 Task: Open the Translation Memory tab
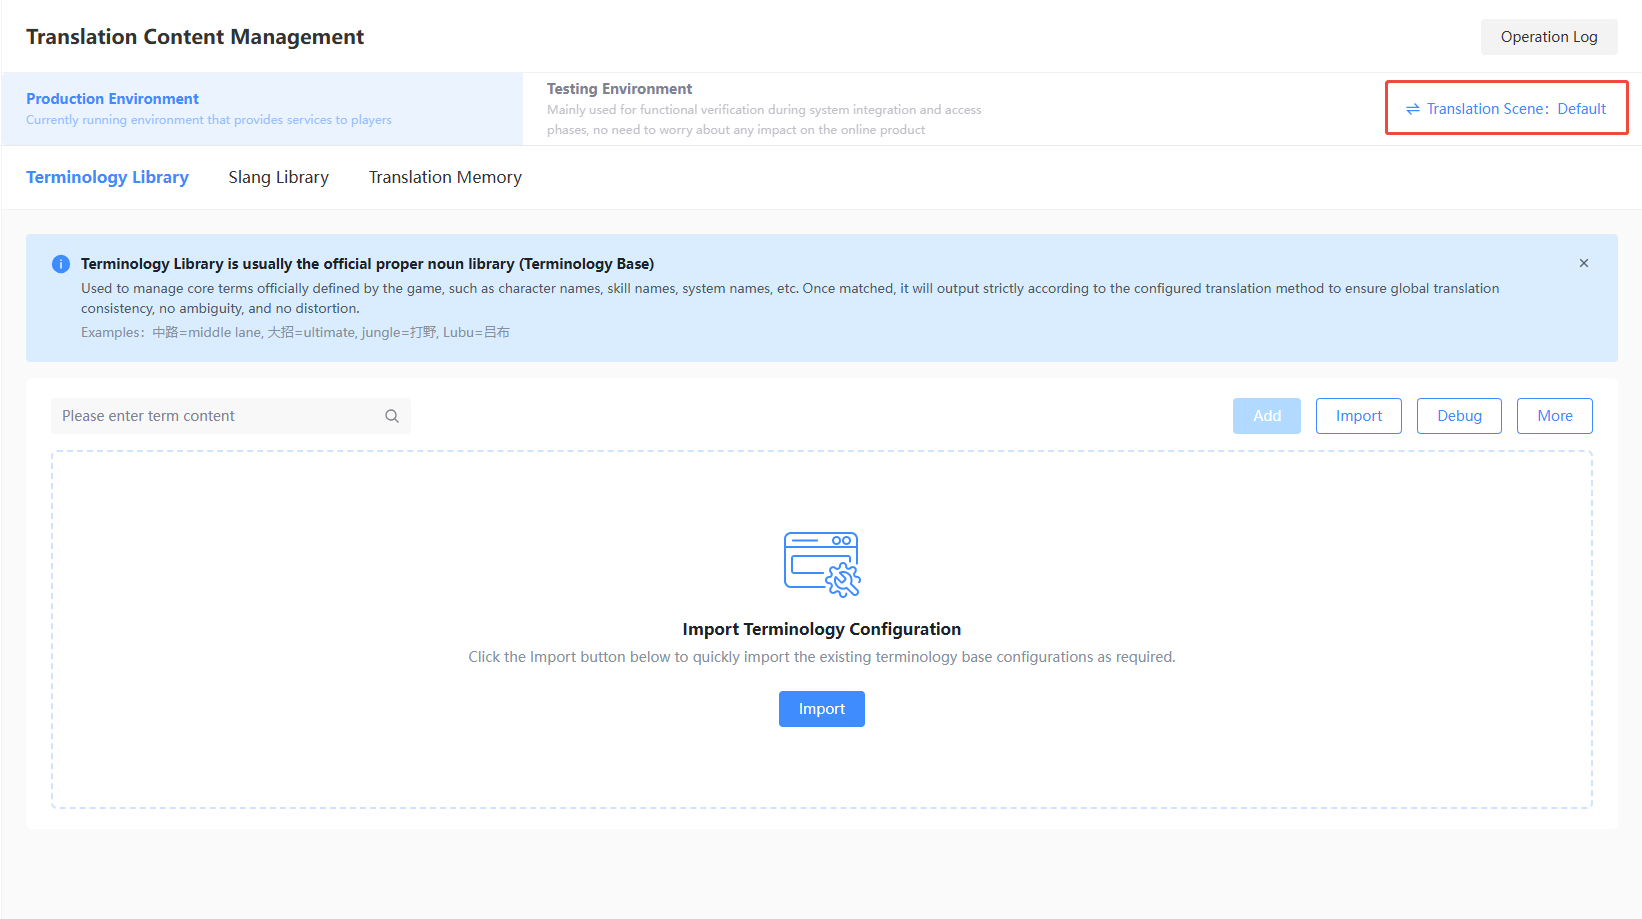[445, 177]
